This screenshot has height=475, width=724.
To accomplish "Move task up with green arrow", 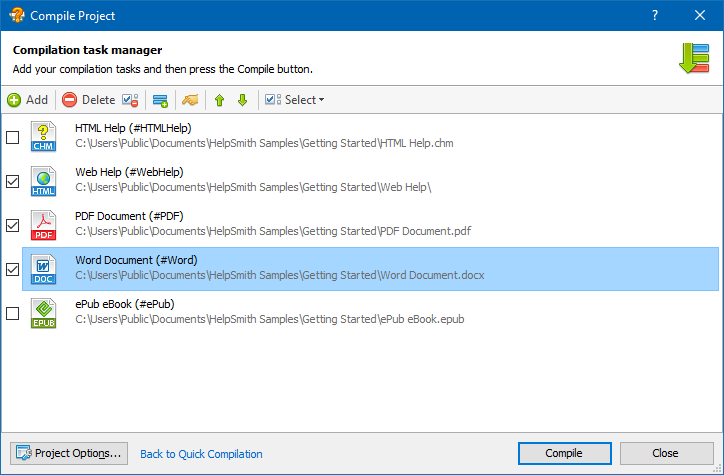I will (x=220, y=100).
